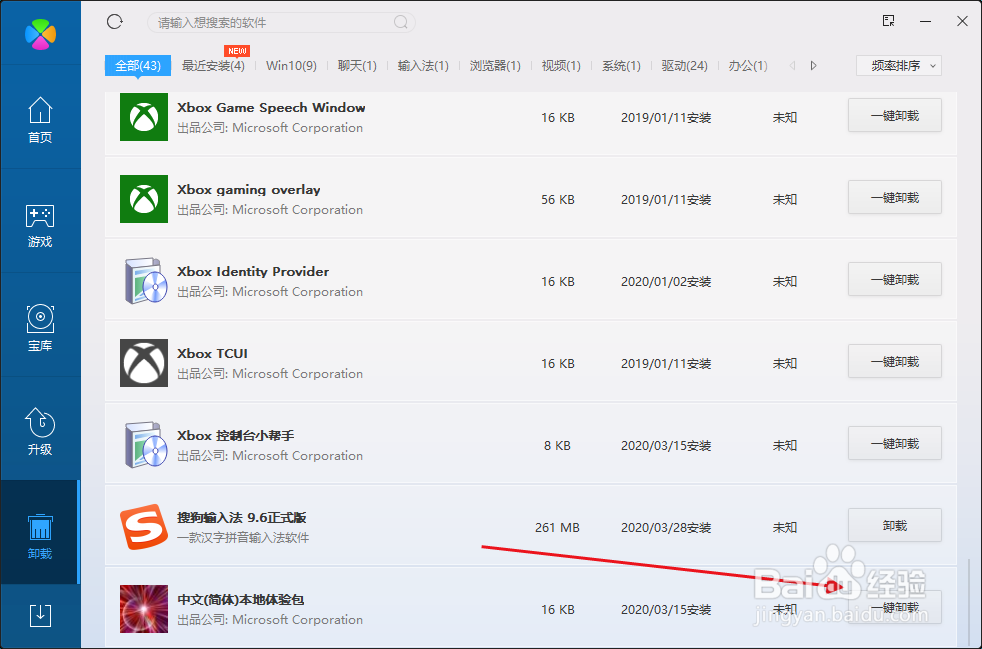Click the magnifier search icon
Image resolution: width=982 pixels, height=649 pixels.
(401, 23)
